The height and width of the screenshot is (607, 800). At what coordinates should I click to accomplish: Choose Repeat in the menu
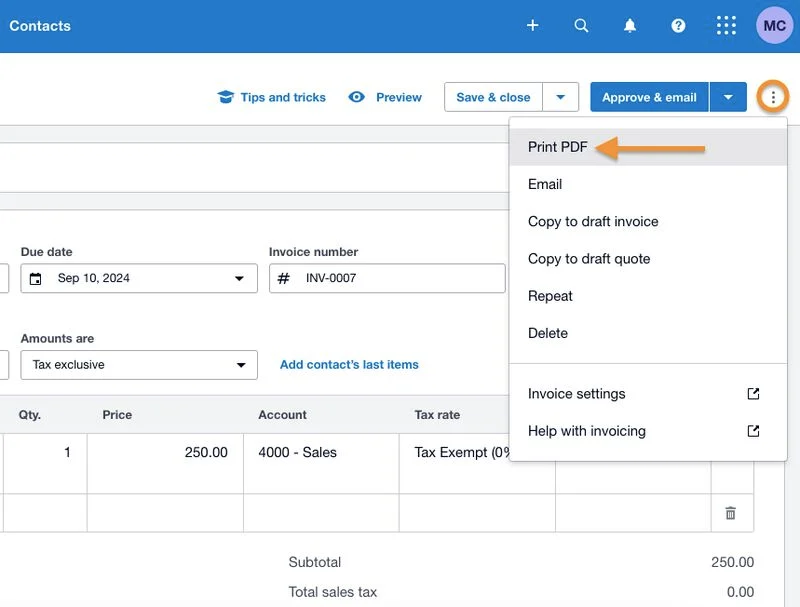coord(648,296)
